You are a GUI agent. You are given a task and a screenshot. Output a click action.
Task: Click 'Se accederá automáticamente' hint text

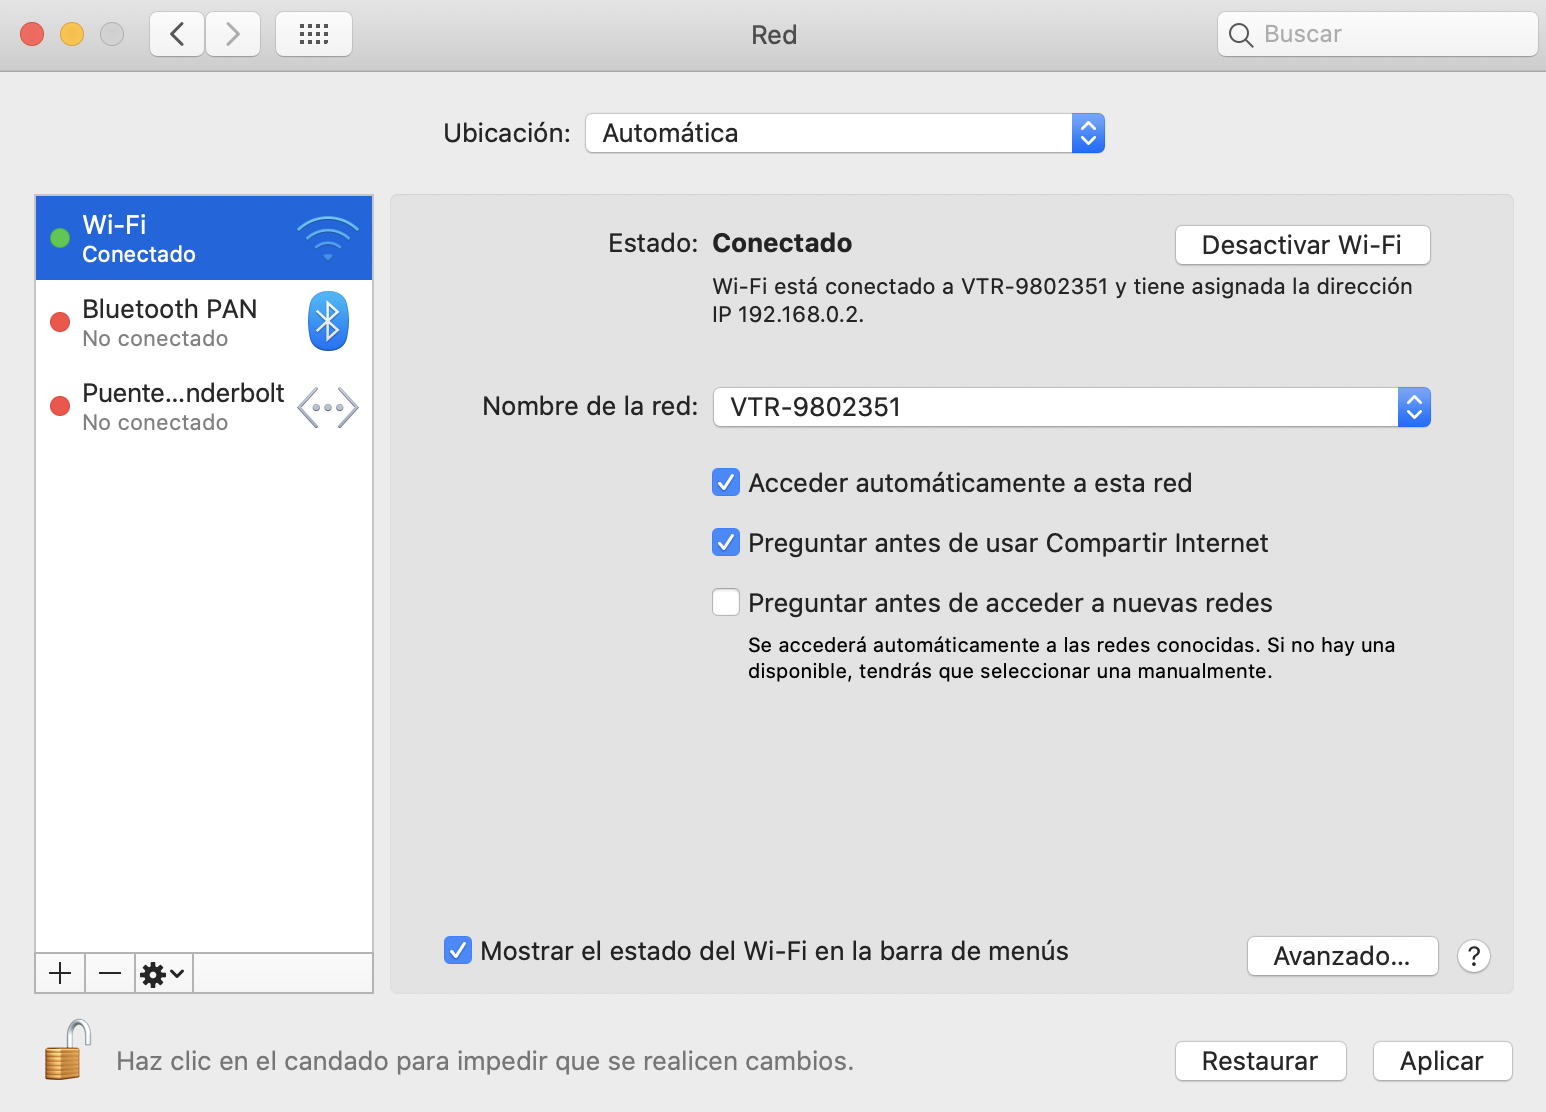[x=1071, y=658]
